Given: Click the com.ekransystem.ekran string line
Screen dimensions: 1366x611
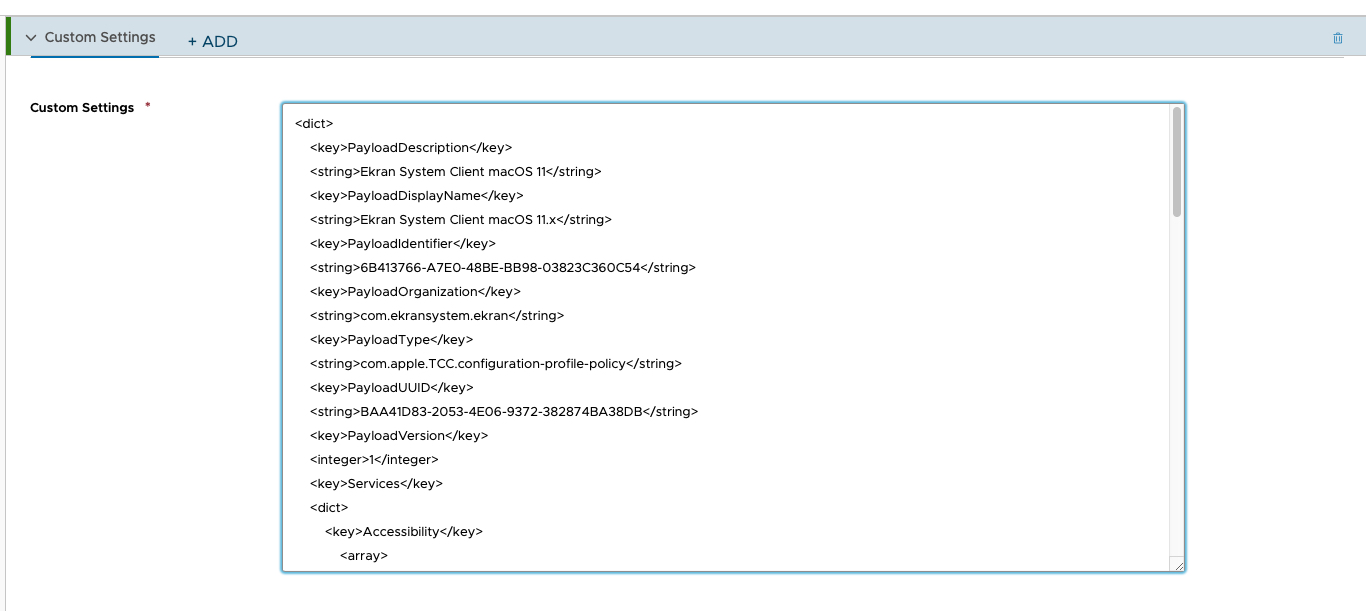Looking at the screenshot, I should [436, 316].
